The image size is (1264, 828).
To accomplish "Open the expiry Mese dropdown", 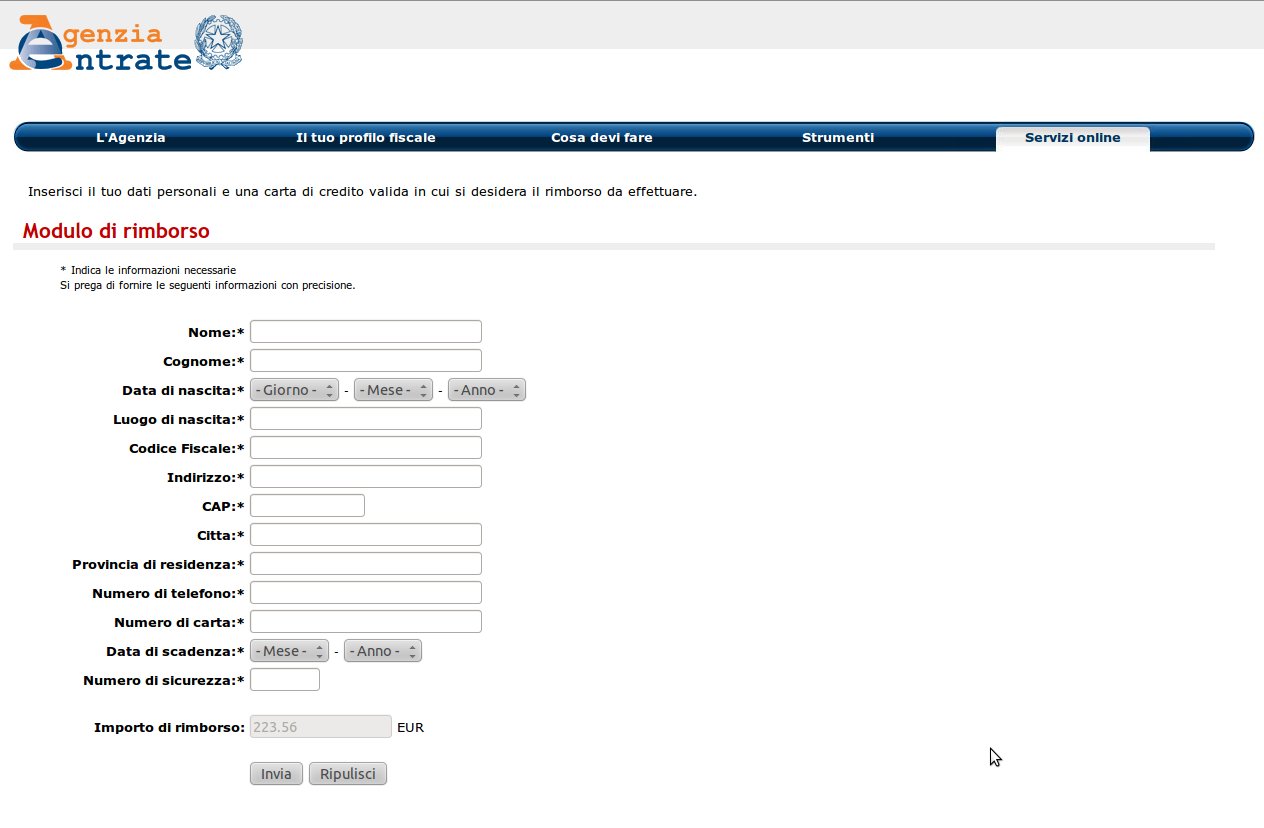I will click(290, 651).
